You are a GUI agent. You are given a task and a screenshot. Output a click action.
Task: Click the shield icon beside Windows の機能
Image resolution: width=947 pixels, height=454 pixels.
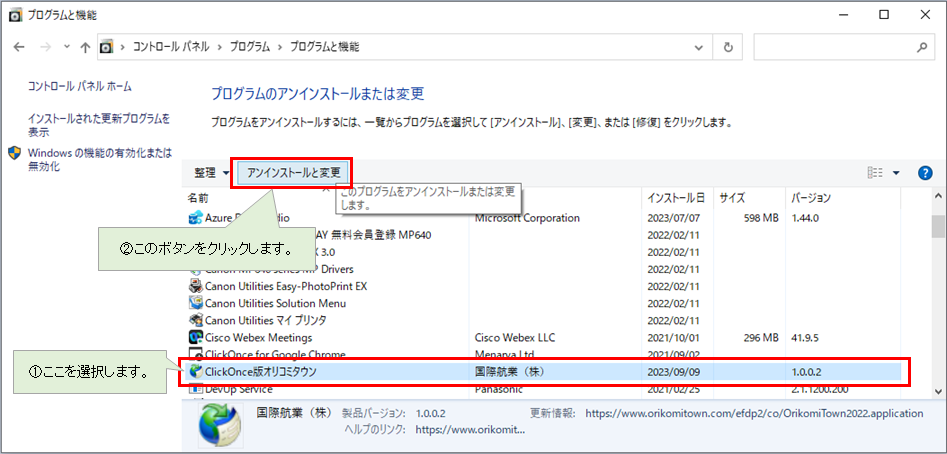pyautogui.click(x=14, y=153)
